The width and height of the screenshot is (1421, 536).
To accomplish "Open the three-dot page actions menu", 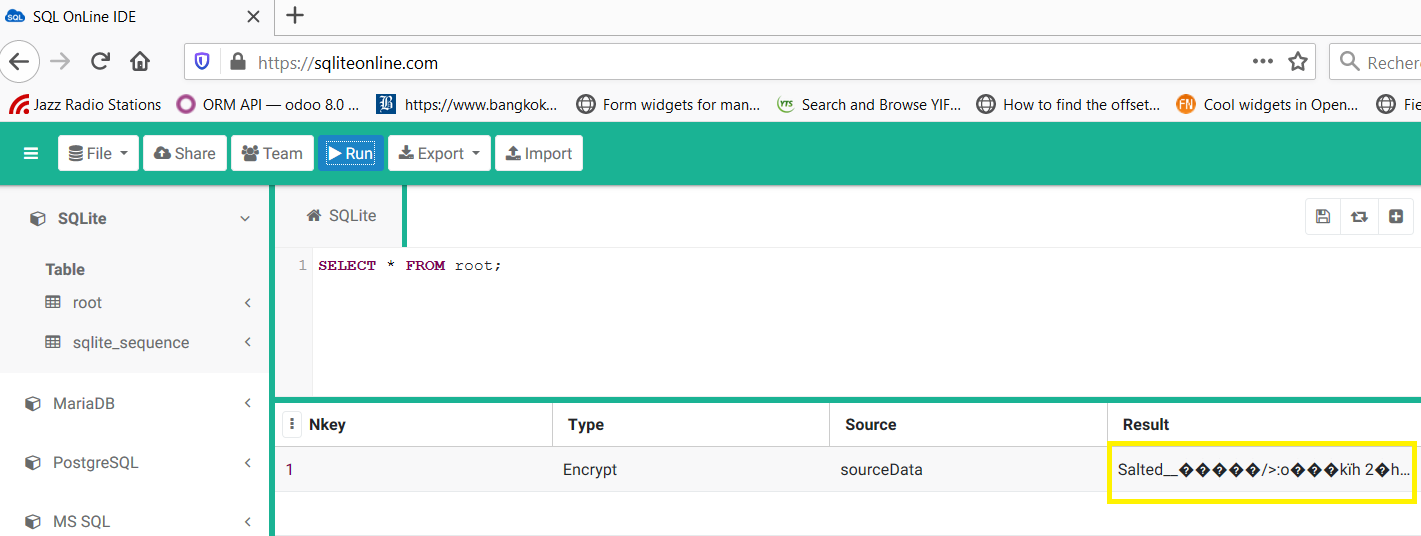I will [1263, 62].
